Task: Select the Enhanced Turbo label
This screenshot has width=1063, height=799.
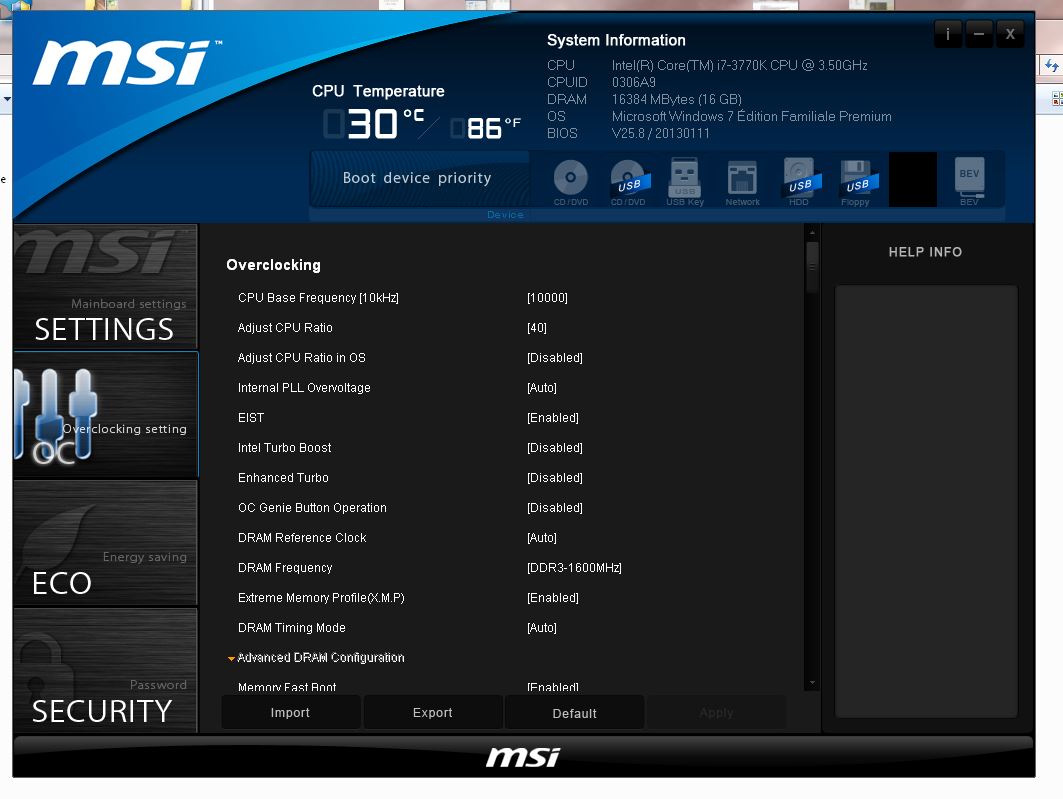Action: pos(283,478)
